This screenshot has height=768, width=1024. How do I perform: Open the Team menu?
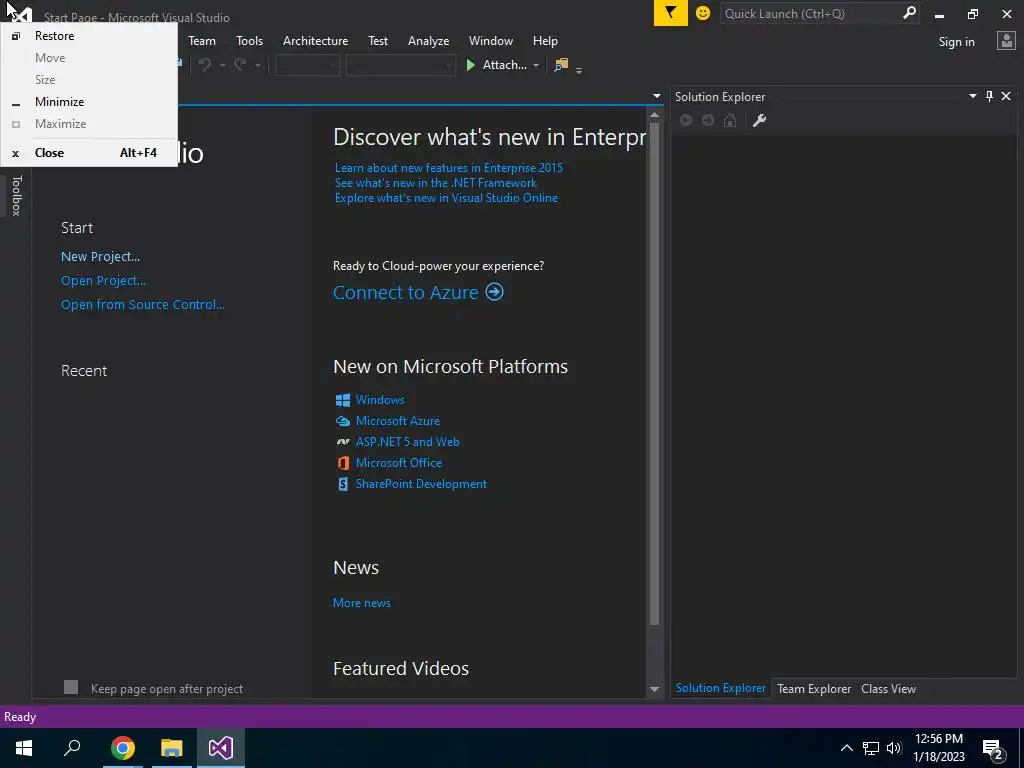point(202,40)
